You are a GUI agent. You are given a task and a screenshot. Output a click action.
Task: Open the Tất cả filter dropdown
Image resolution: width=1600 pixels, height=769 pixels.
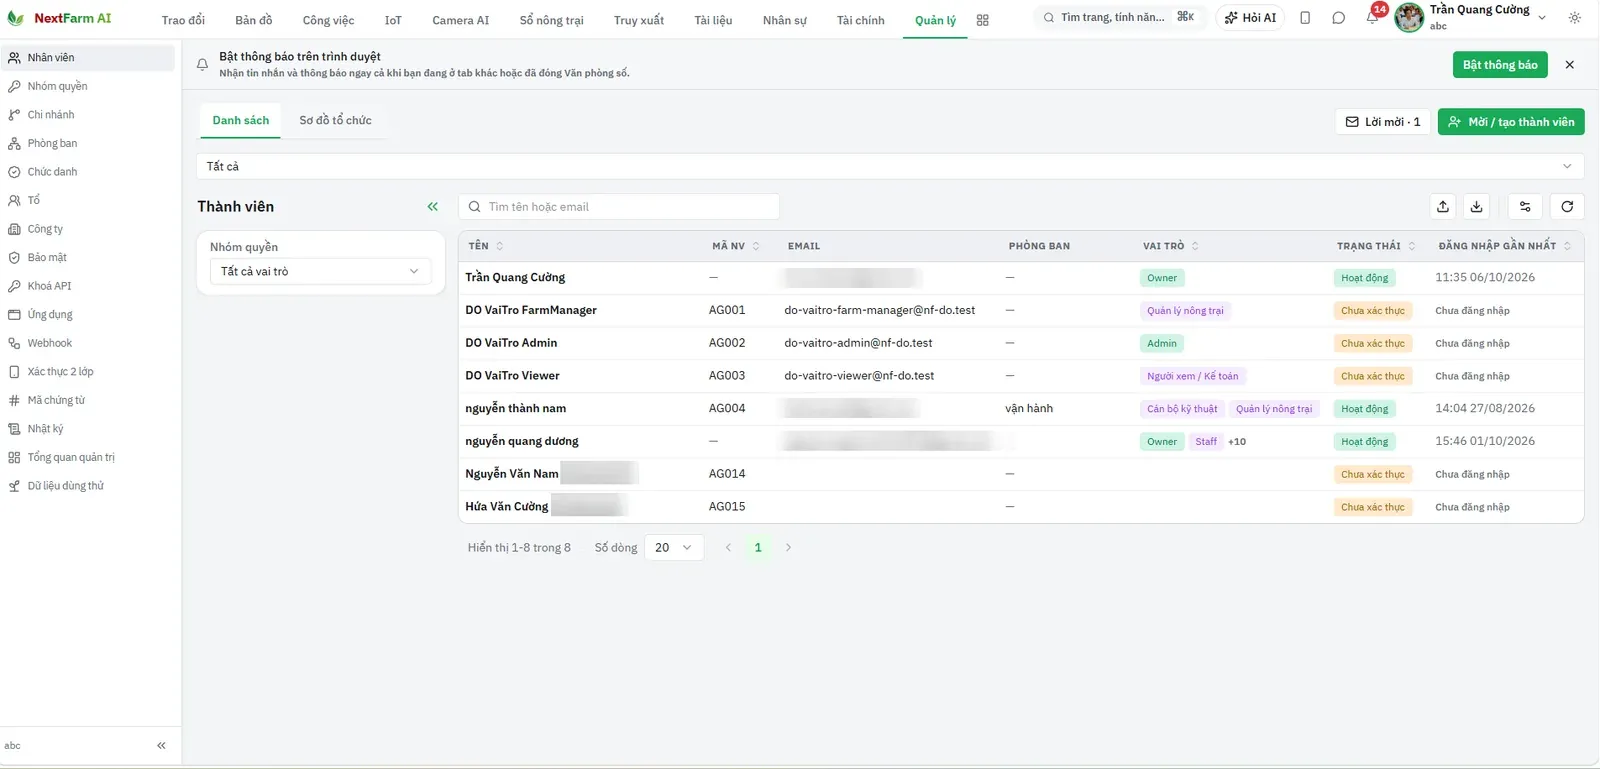[x=890, y=166]
